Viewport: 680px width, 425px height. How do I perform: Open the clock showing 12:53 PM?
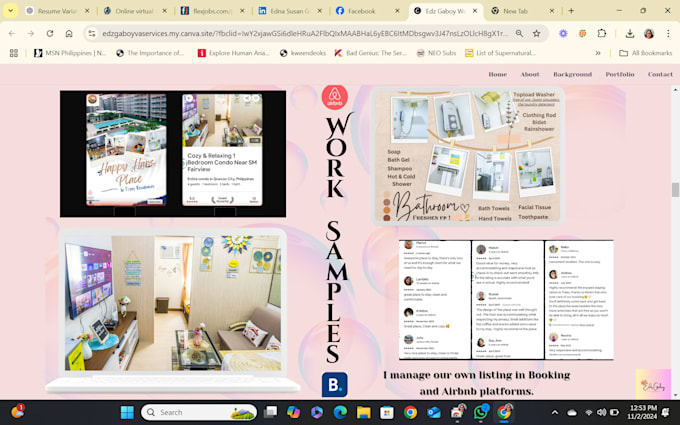click(x=642, y=412)
